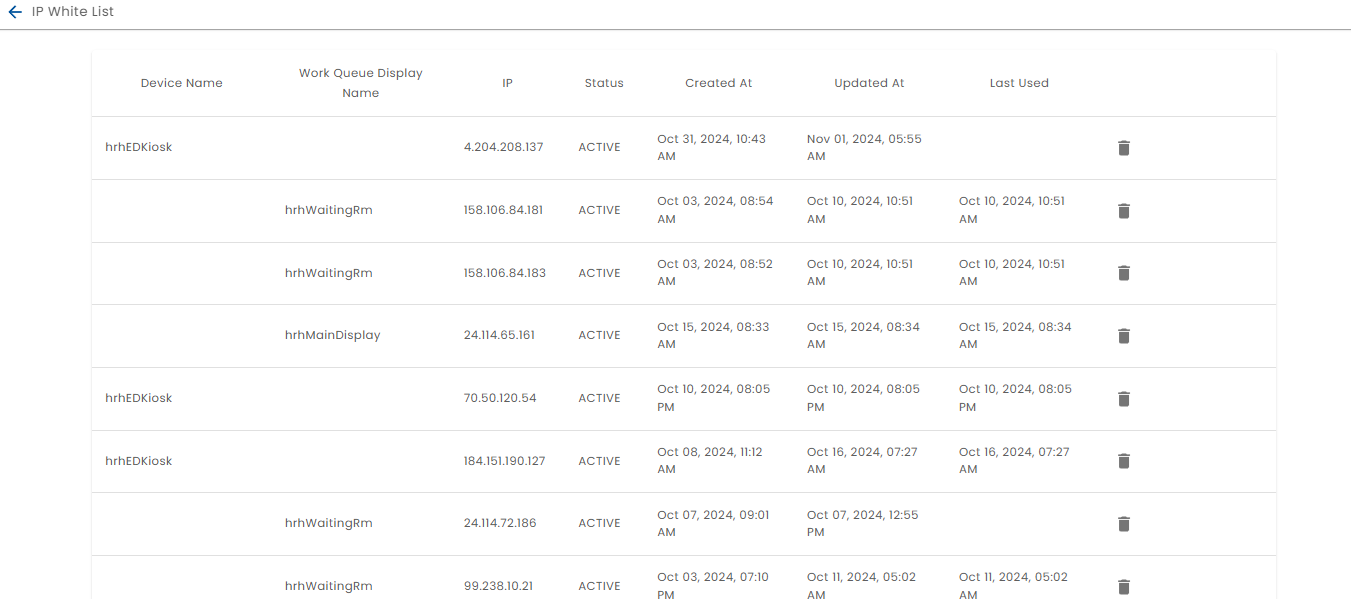The image size is (1351, 599).
Task: Click the IP White List page title
Action: 73,12
